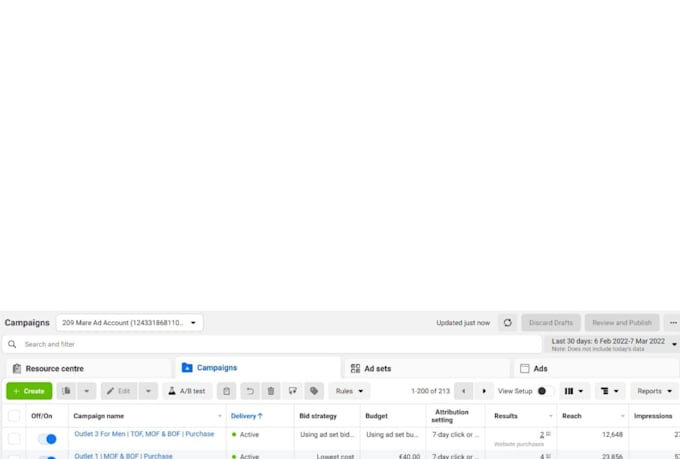680x459 pixels.
Task: Toggle the View Setup switch
Action: (x=545, y=391)
